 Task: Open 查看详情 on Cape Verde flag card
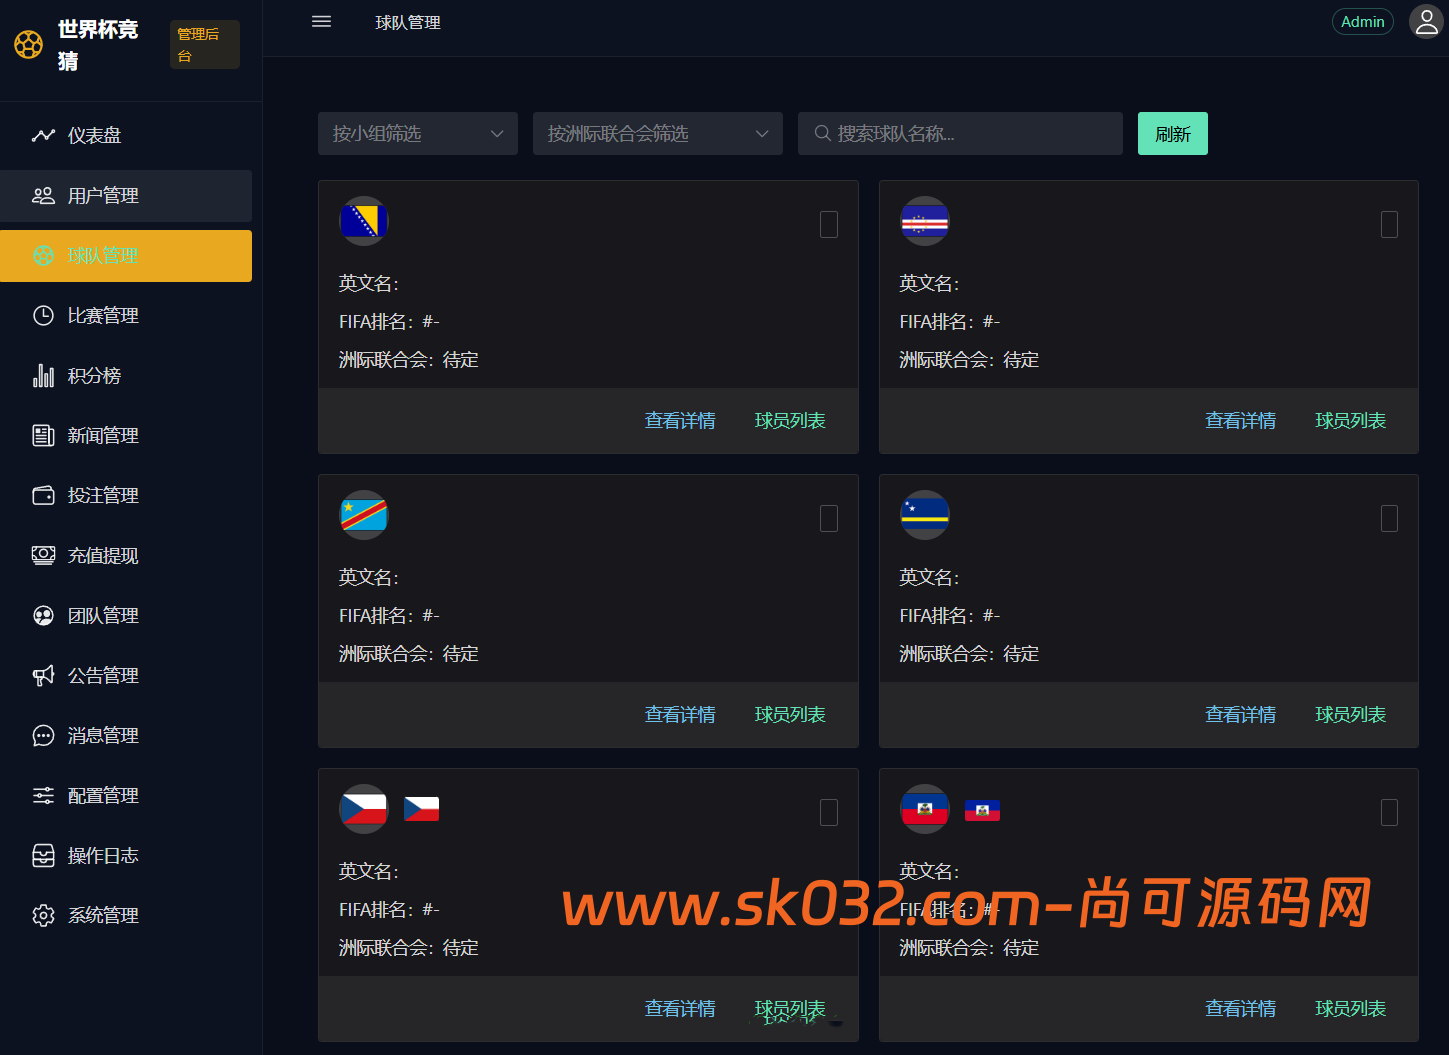pos(1240,420)
